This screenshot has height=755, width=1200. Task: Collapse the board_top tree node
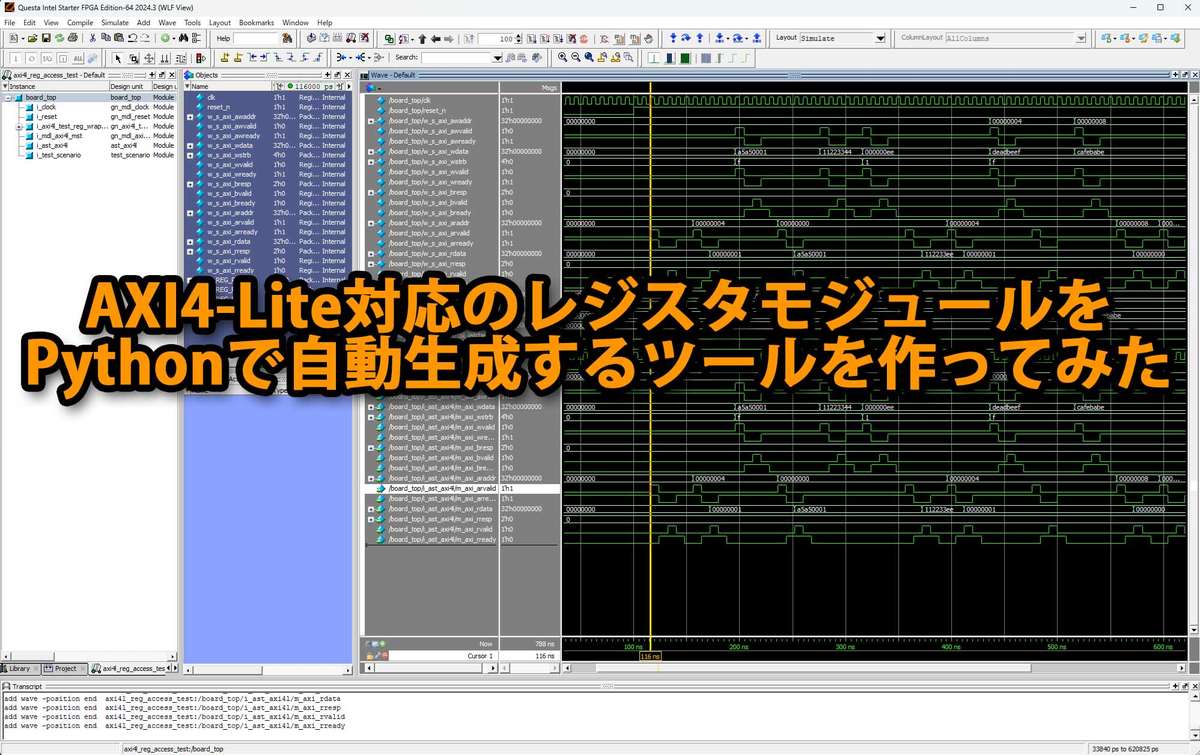click(x=7, y=98)
